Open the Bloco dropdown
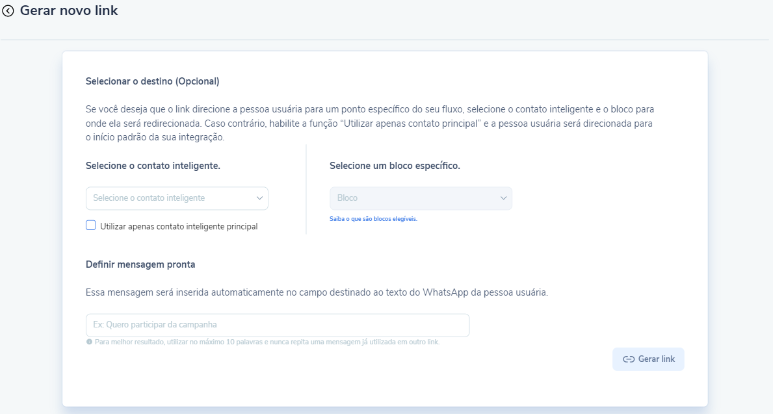This screenshot has width=773, height=416. tap(415, 198)
